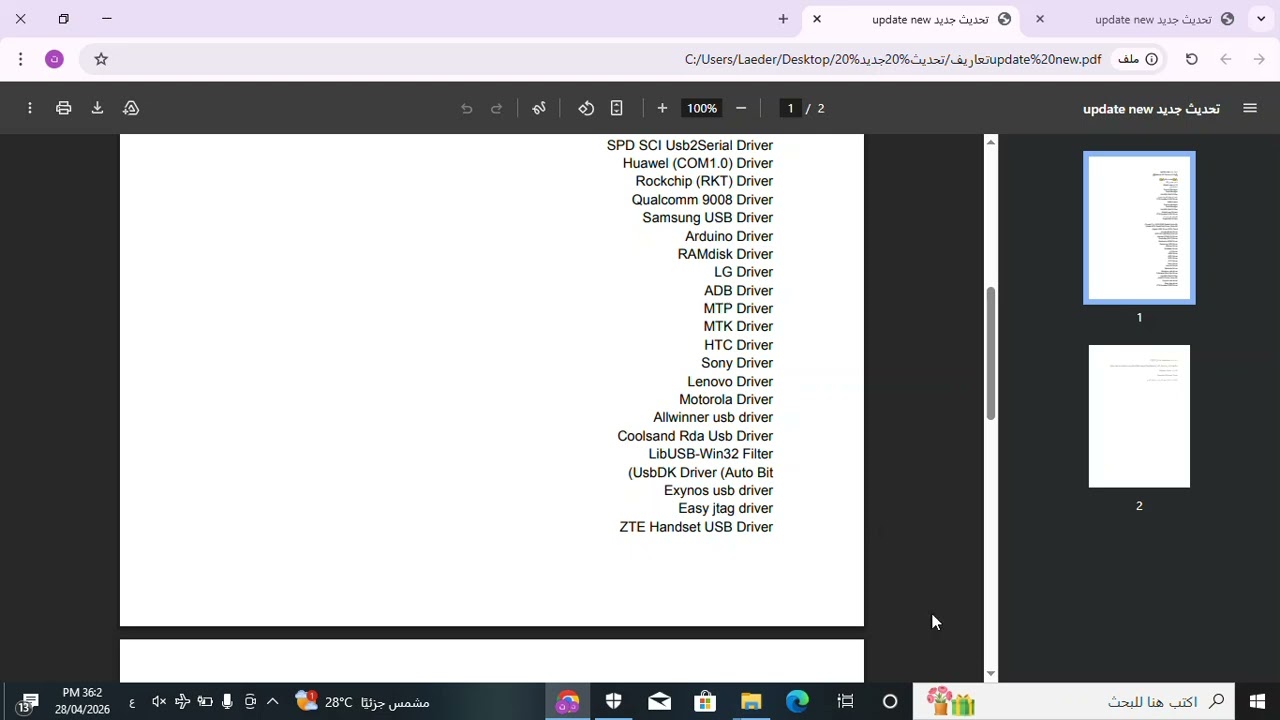
Task: Expand the hidden system tray icons chevron
Action: point(272,702)
